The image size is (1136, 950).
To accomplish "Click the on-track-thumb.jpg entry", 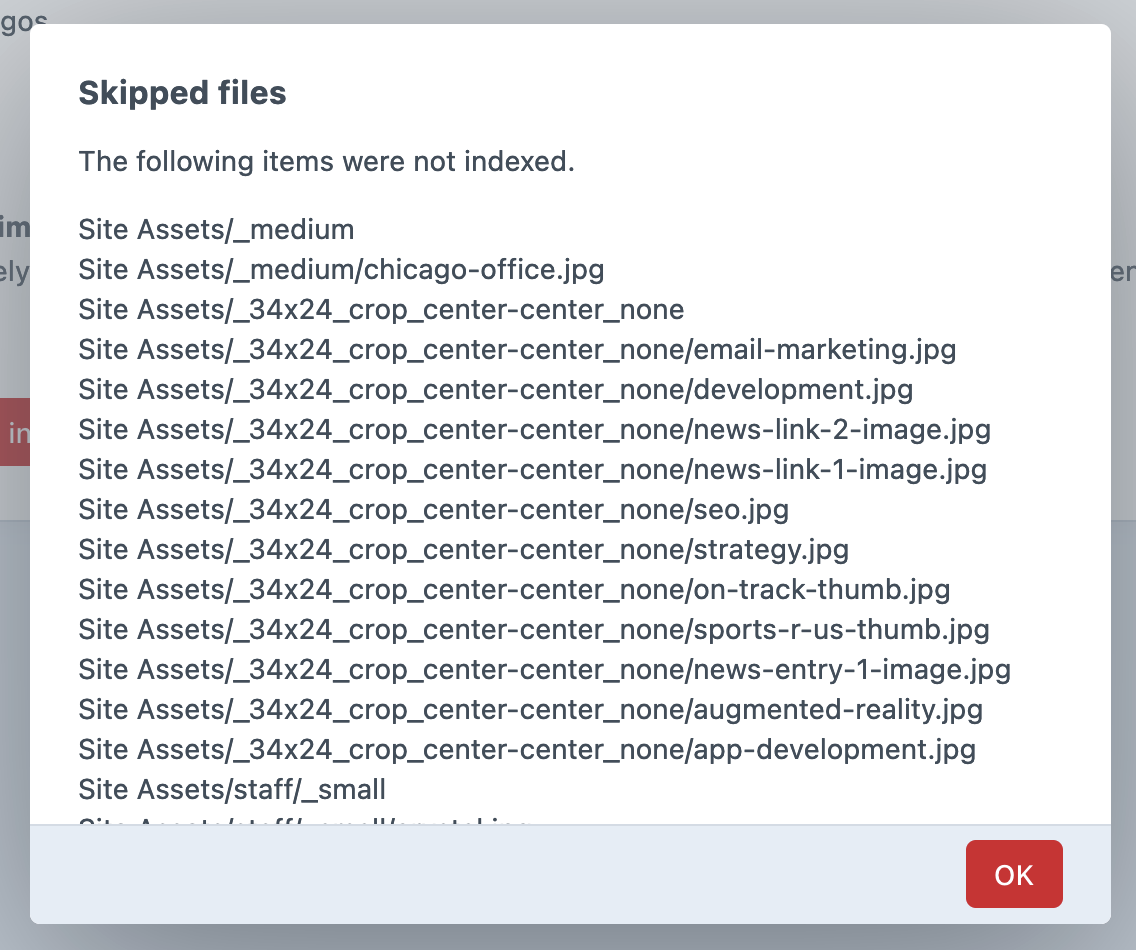I will click(x=514, y=589).
